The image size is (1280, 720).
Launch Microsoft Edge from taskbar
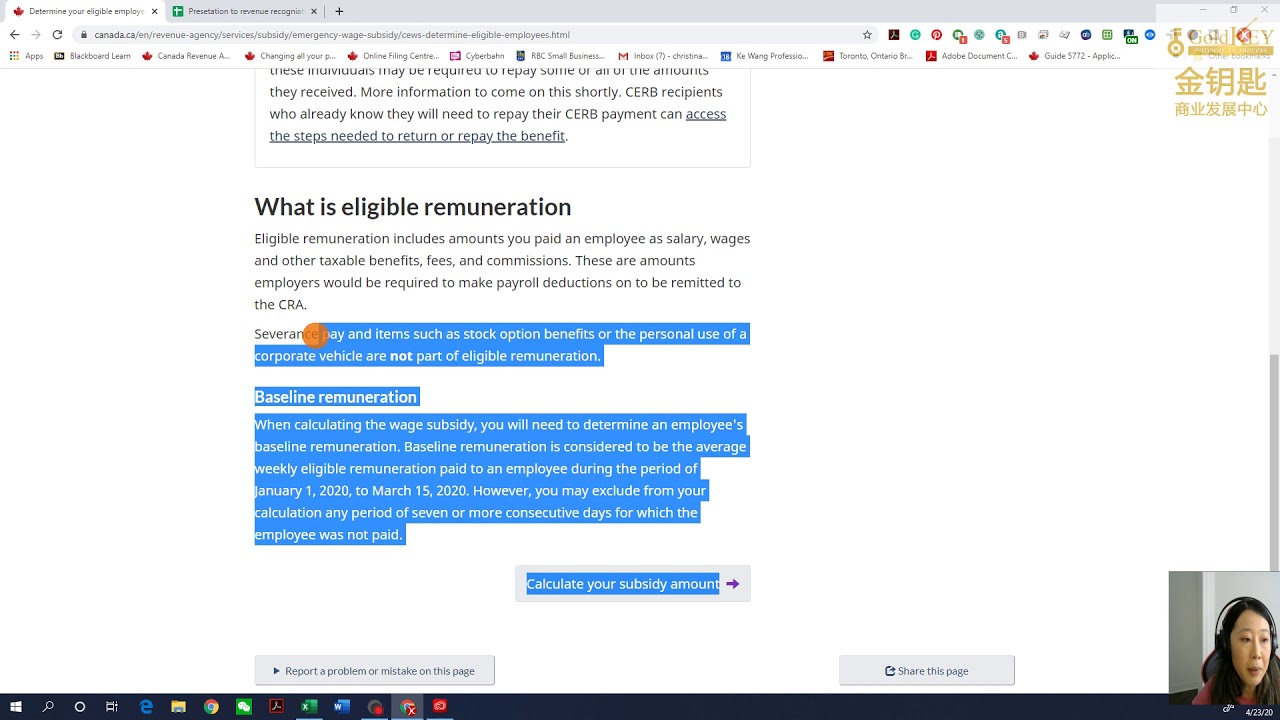[146, 707]
